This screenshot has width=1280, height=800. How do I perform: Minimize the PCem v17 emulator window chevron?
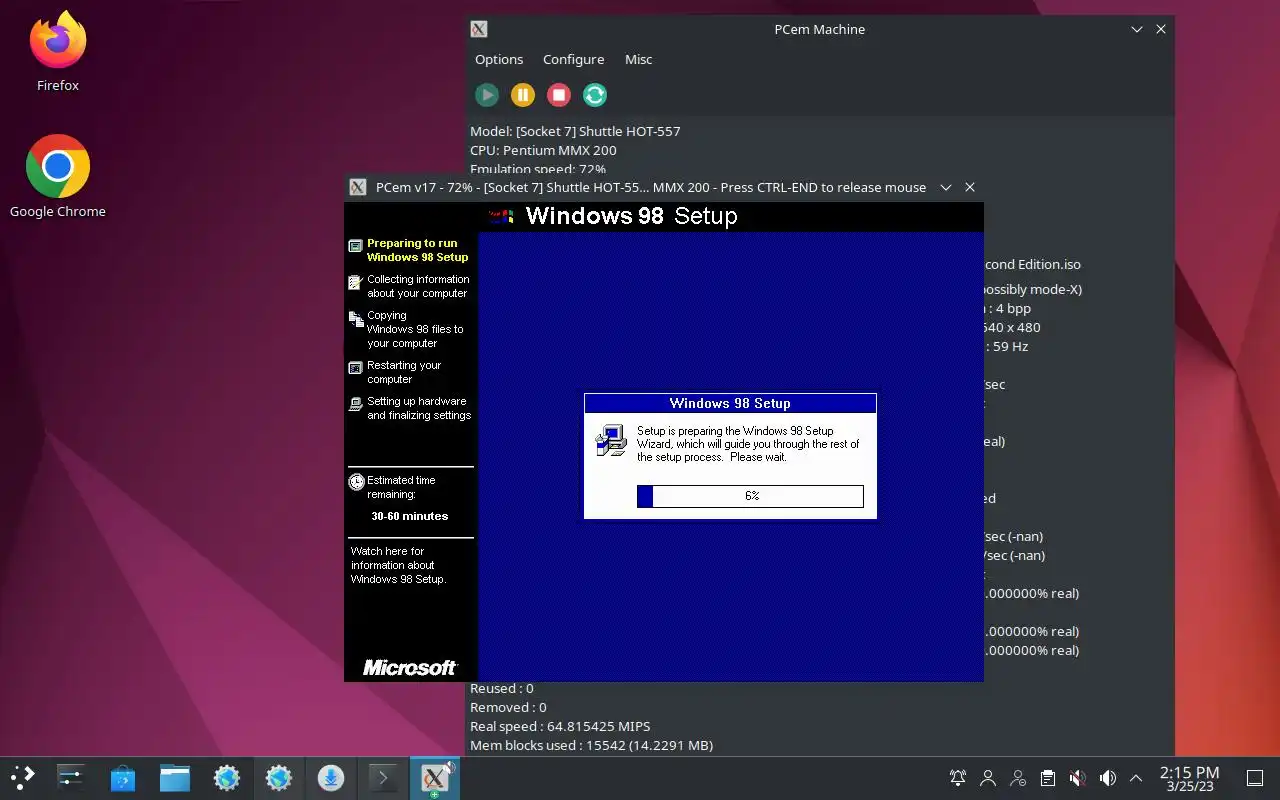(x=945, y=187)
